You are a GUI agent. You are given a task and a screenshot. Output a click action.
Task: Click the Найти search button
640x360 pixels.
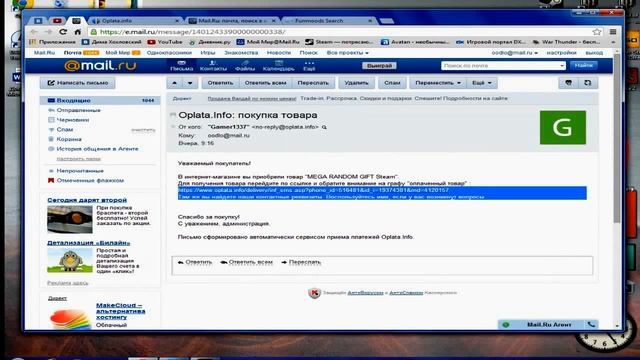click(583, 65)
